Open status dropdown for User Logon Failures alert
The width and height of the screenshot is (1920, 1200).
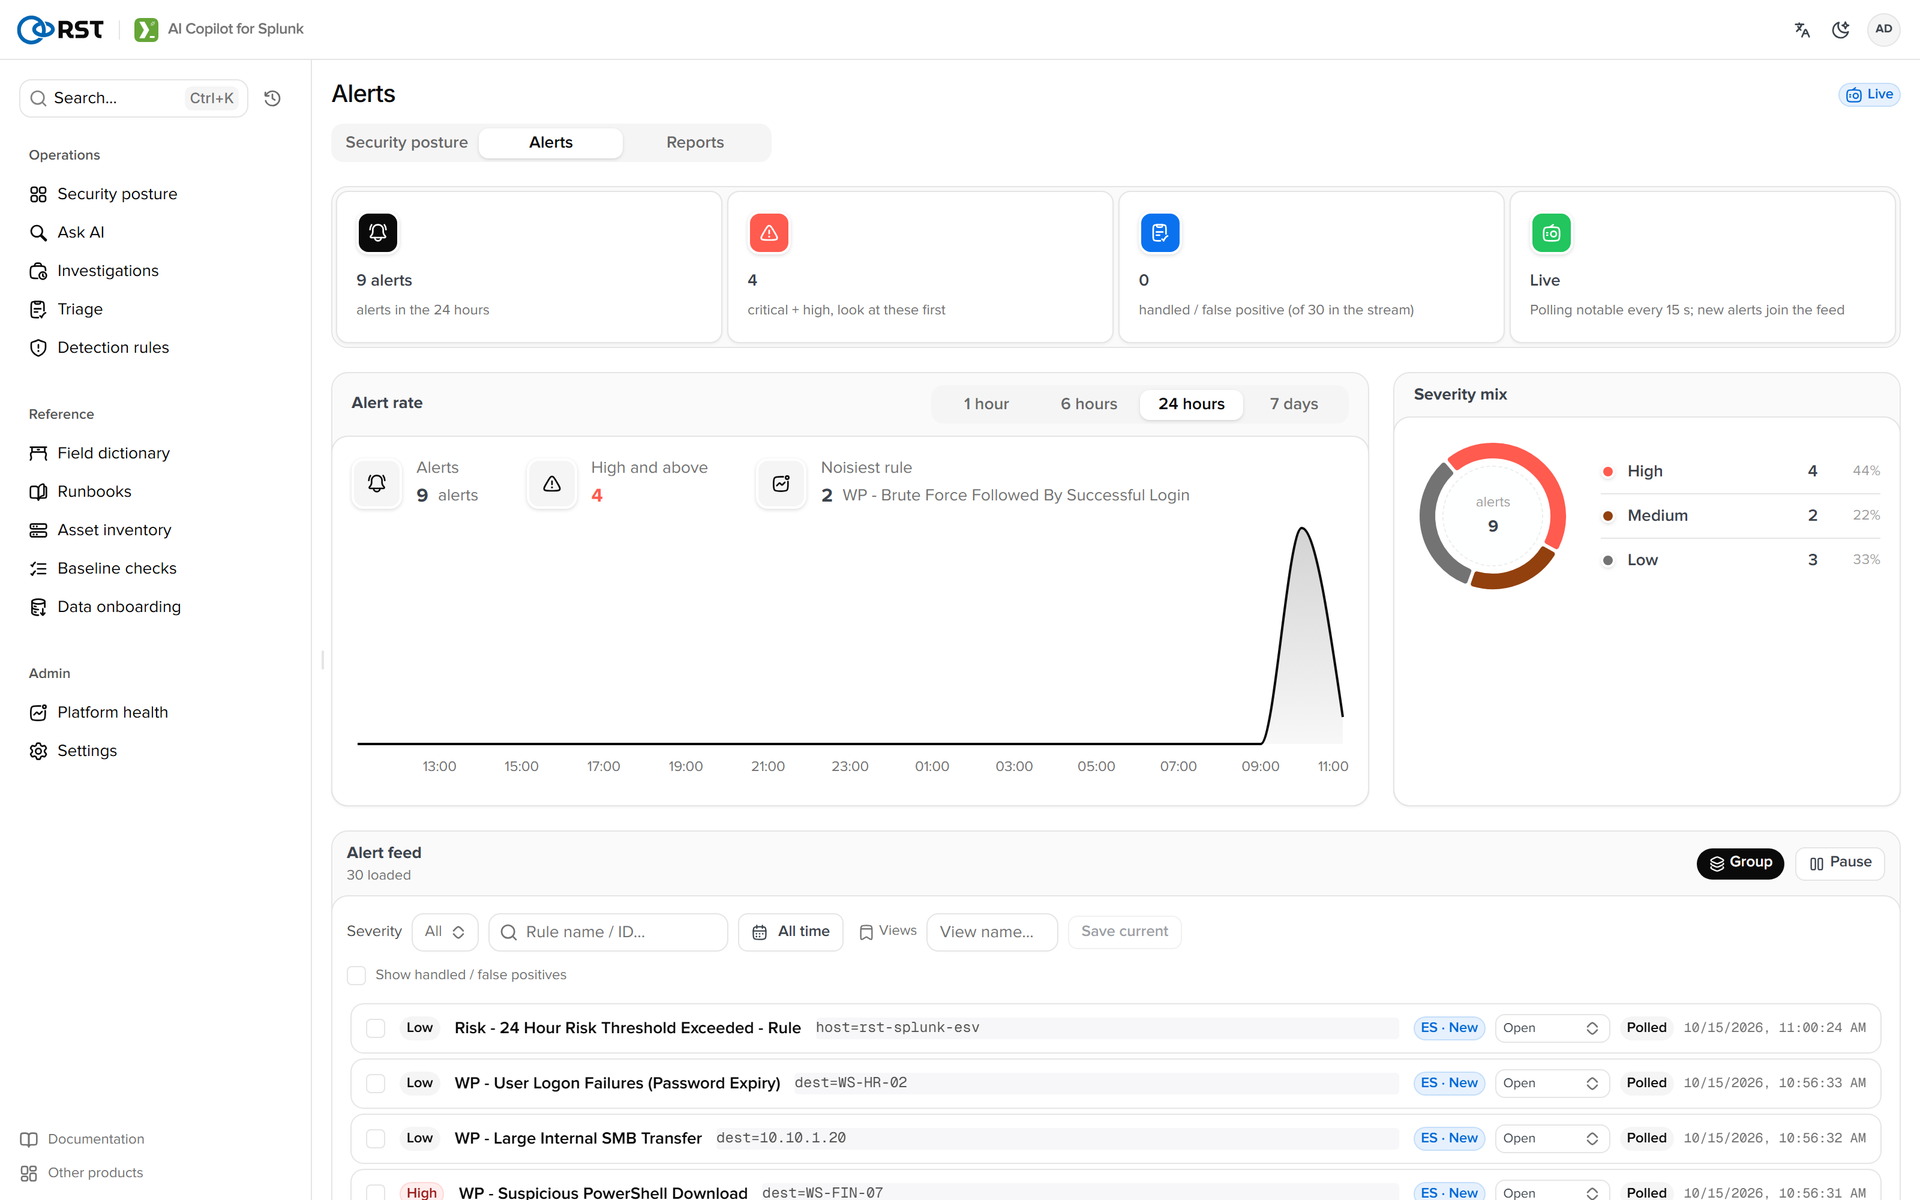(x=1551, y=1083)
